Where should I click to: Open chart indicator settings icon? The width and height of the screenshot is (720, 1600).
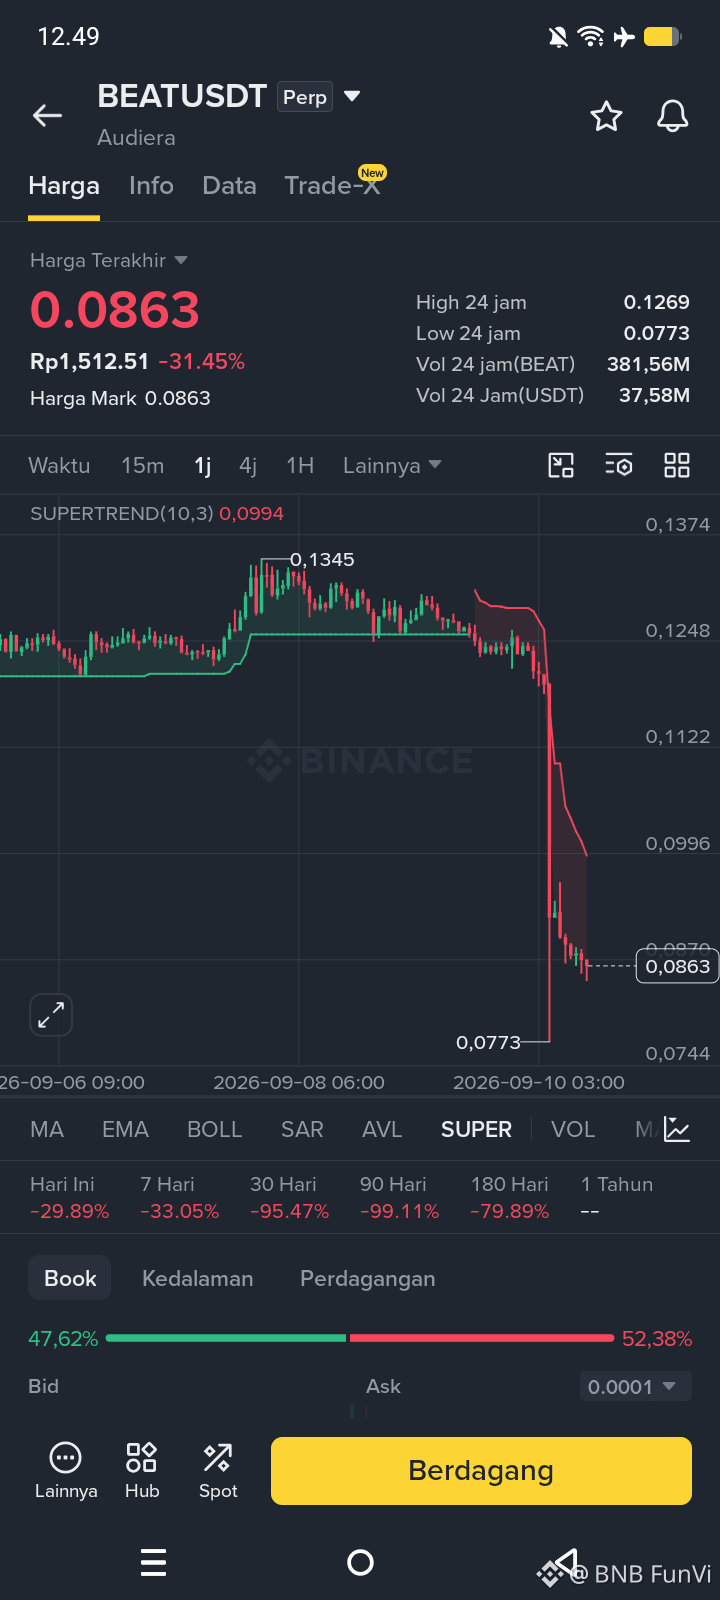619,465
